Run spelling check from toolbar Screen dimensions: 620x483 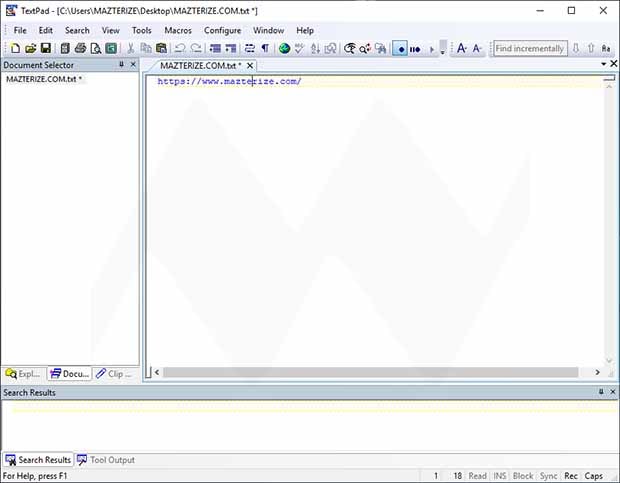click(299, 48)
